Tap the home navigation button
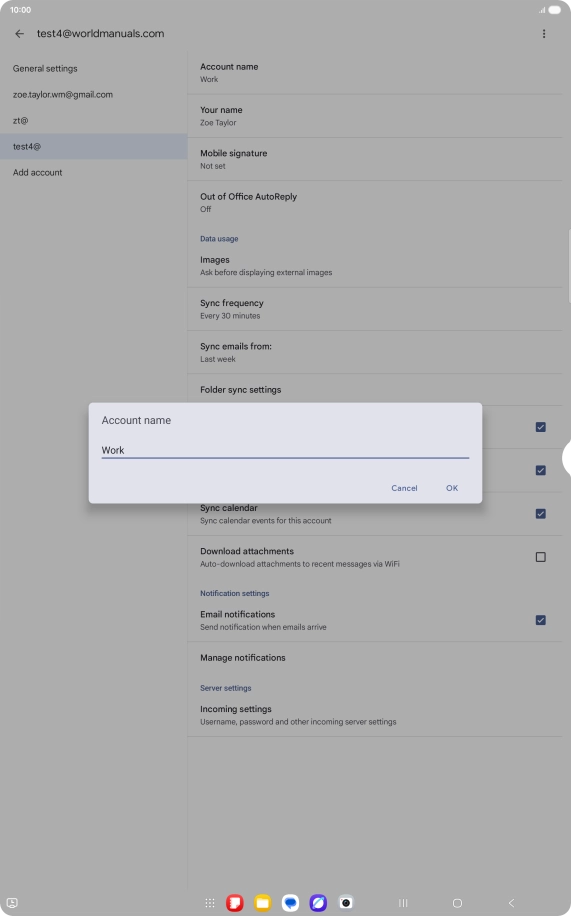 click(458, 903)
